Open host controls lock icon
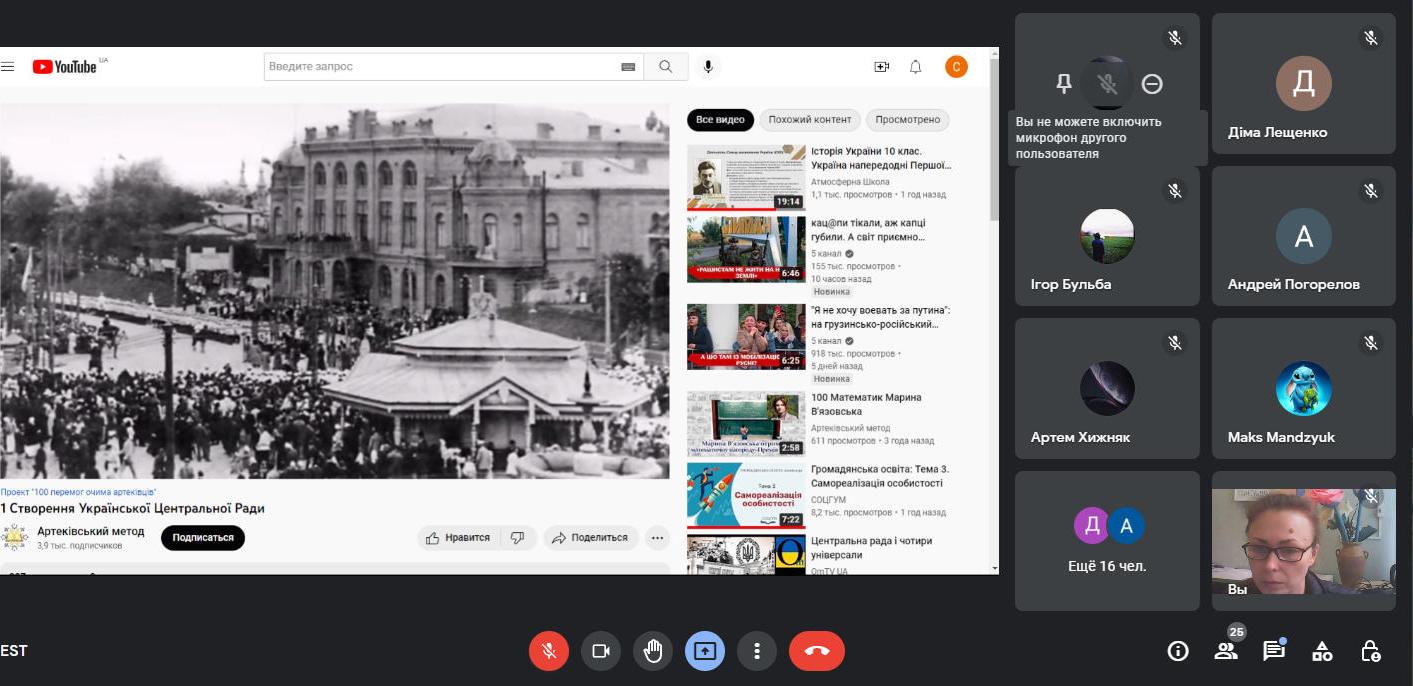Image resolution: width=1413 pixels, height=686 pixels. (x=1370, y=651)
